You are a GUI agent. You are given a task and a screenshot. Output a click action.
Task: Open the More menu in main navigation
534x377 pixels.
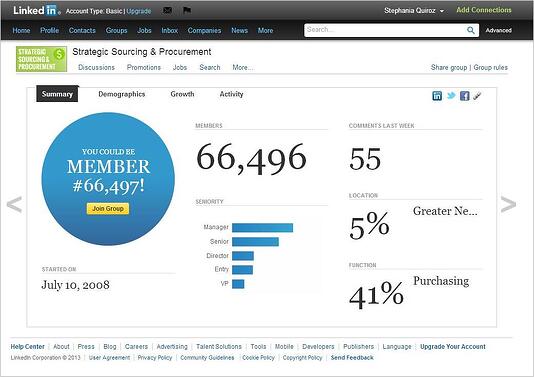click(x=265, y=30)
